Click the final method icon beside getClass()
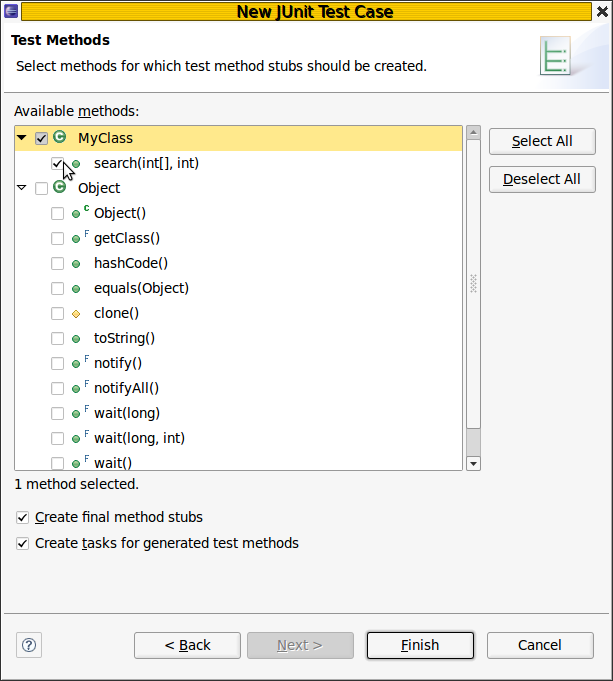The height and width of the screenshot is (681, 613). pos(80,237)
